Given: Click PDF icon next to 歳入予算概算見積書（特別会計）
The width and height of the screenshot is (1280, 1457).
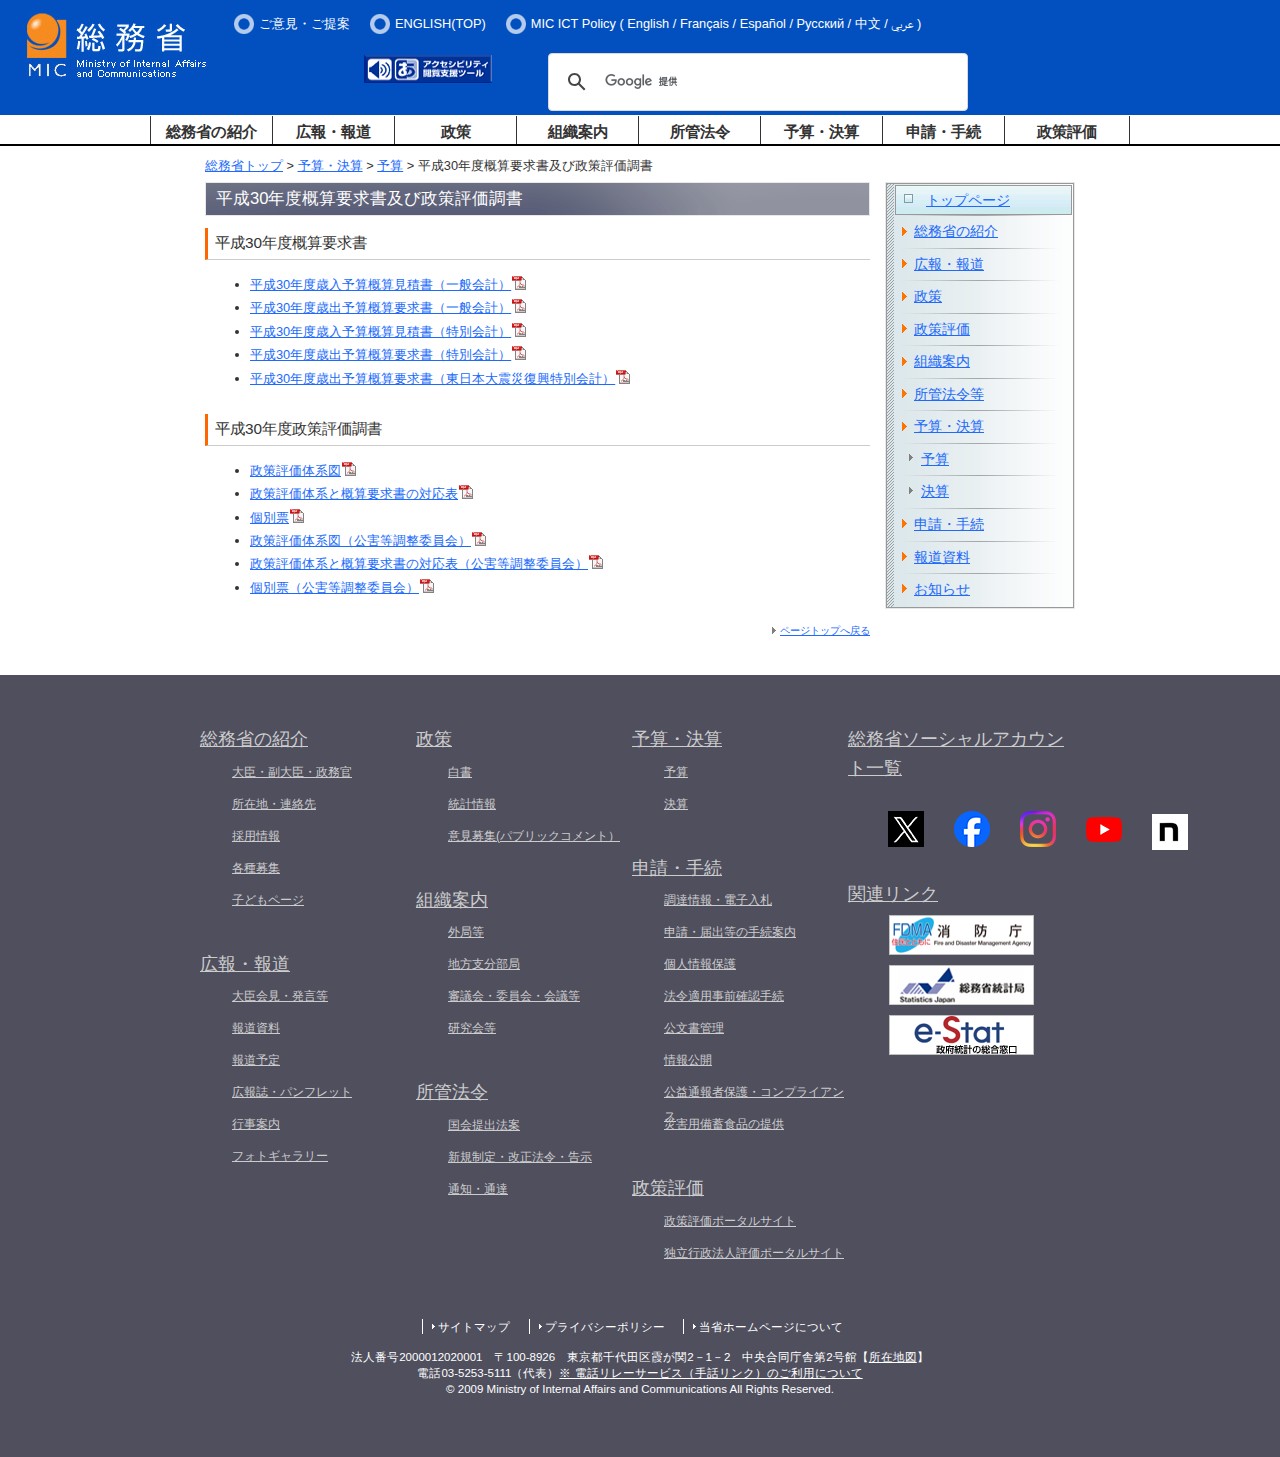Looking at the screenshot, I should (519, 330).
